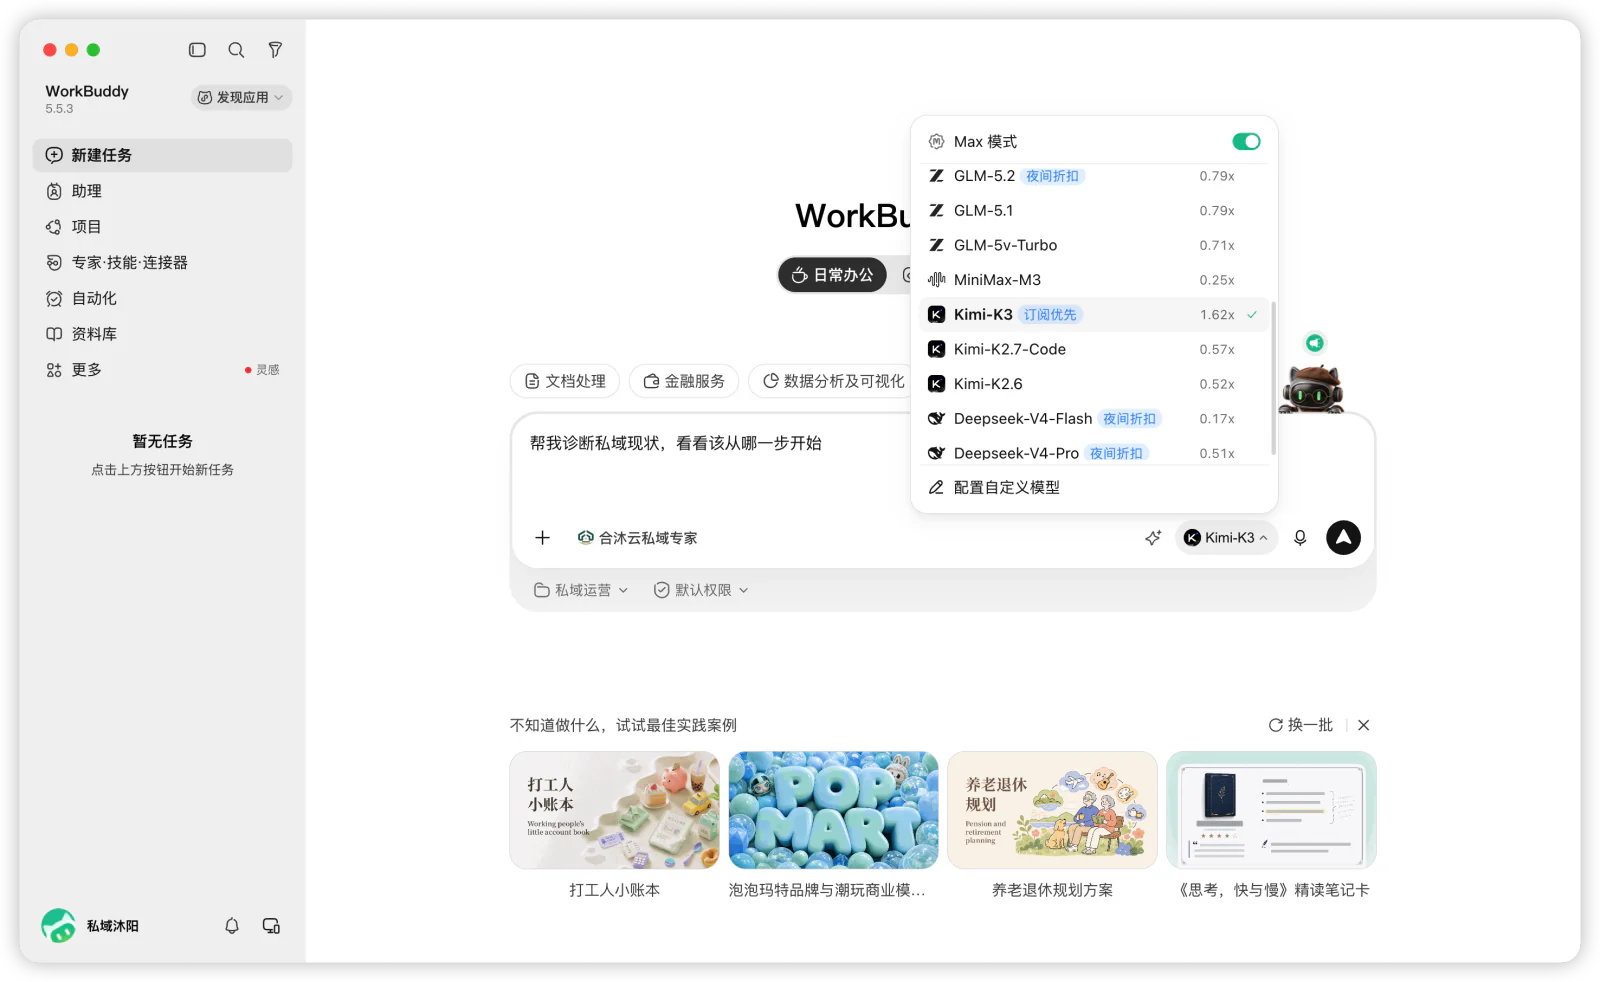
Task: Choose GLM-5.2 model
Action: click(1094, 176)
